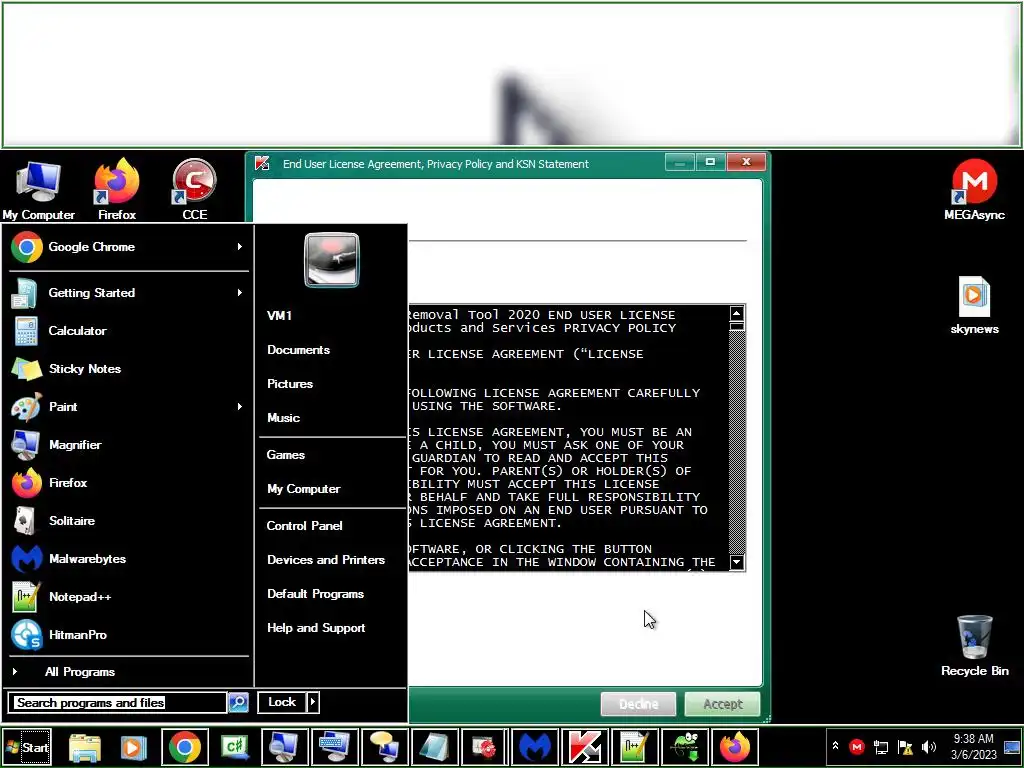This screenshot has width=1024, height=768.
Task: Switch to Malwarebytes in the taskbar
Action: 535,747
